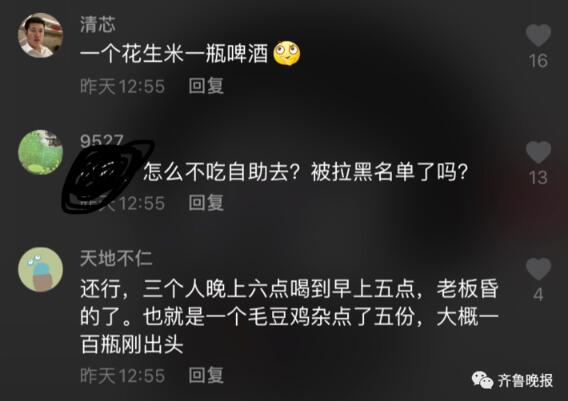Open the username 9527
The width and height of the screenshot is (568, 401).
pyautogui.click(x=102, y=141)
